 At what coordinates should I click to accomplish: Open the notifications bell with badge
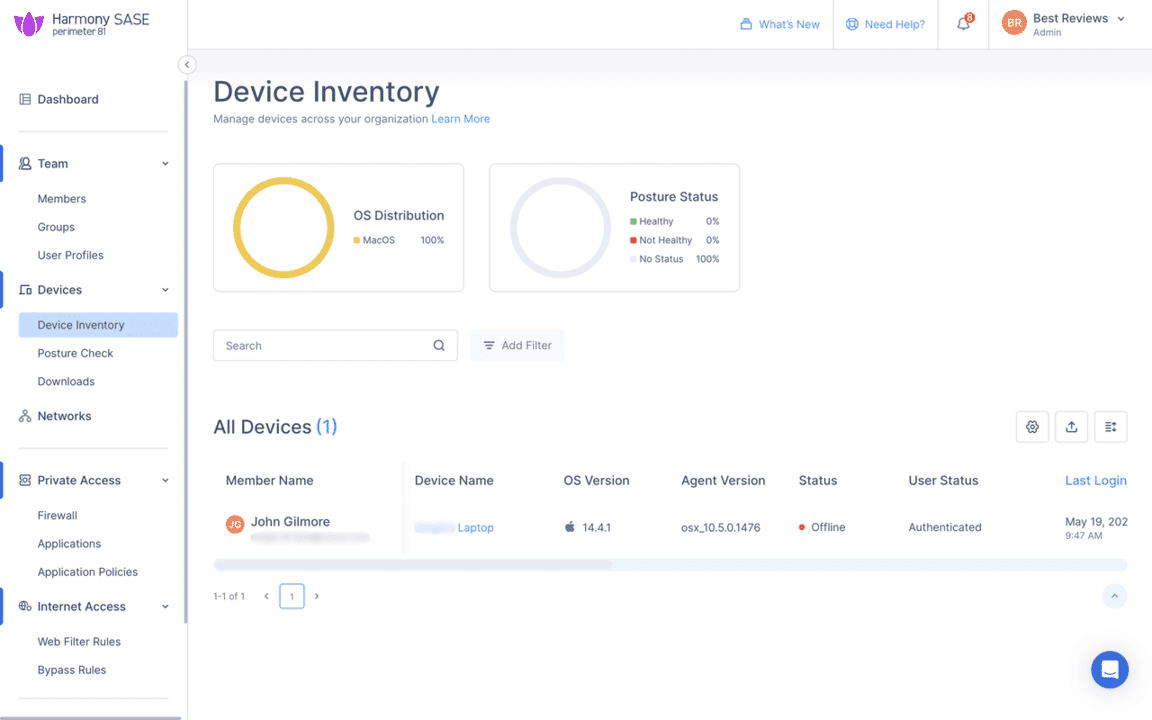963,21
